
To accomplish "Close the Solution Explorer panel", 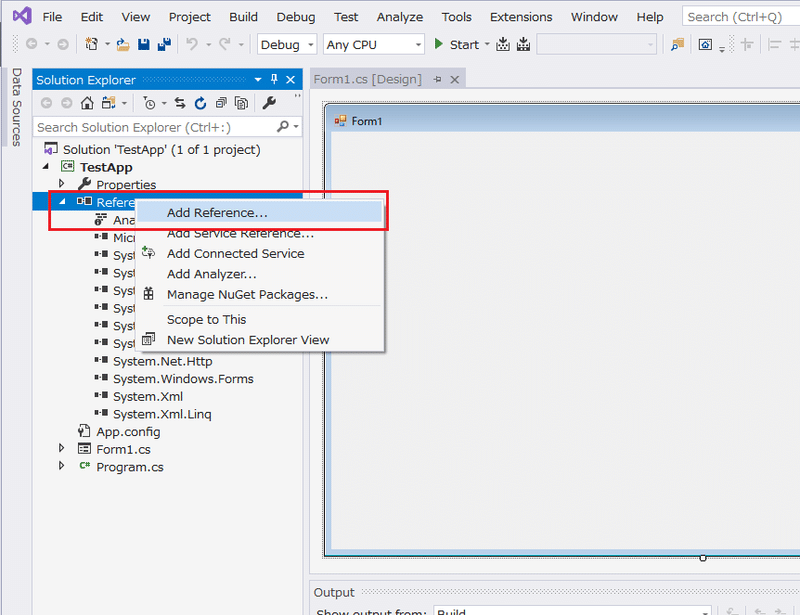I will (x=290, y=80).
